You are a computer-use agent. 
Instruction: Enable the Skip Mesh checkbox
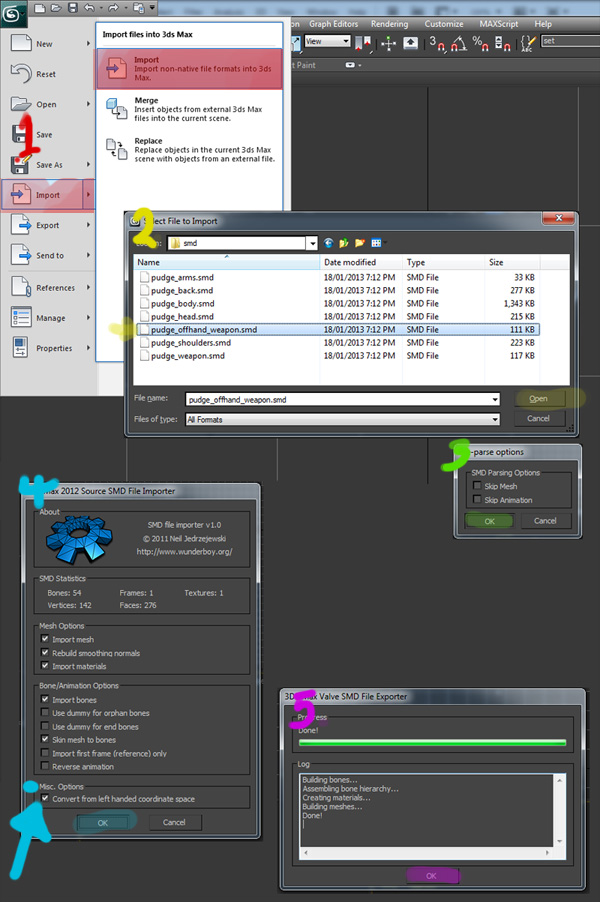click(477, 486)
